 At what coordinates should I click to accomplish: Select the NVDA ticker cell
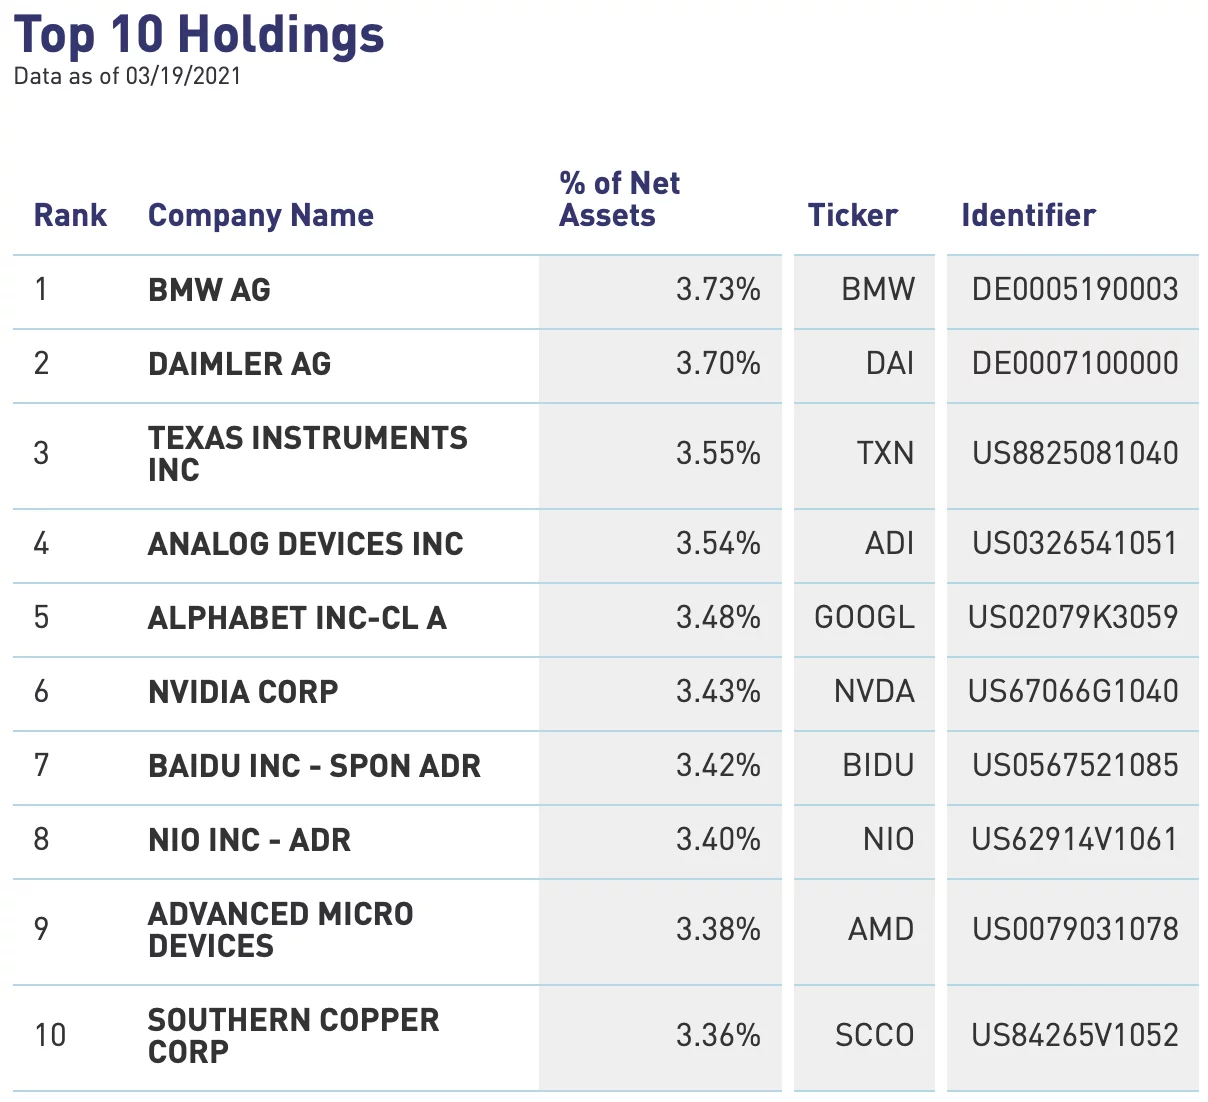874,691
